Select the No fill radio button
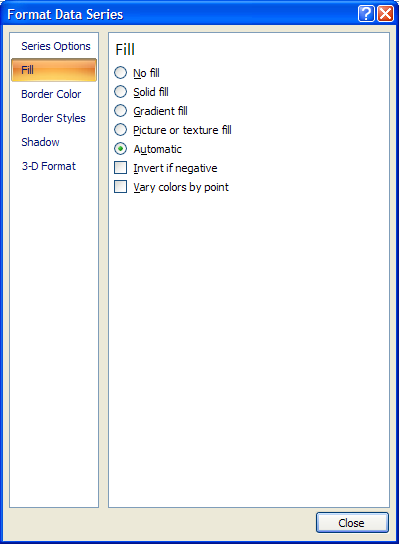The height and width of the screenshot is (544, 399). [x=120, y=73]
